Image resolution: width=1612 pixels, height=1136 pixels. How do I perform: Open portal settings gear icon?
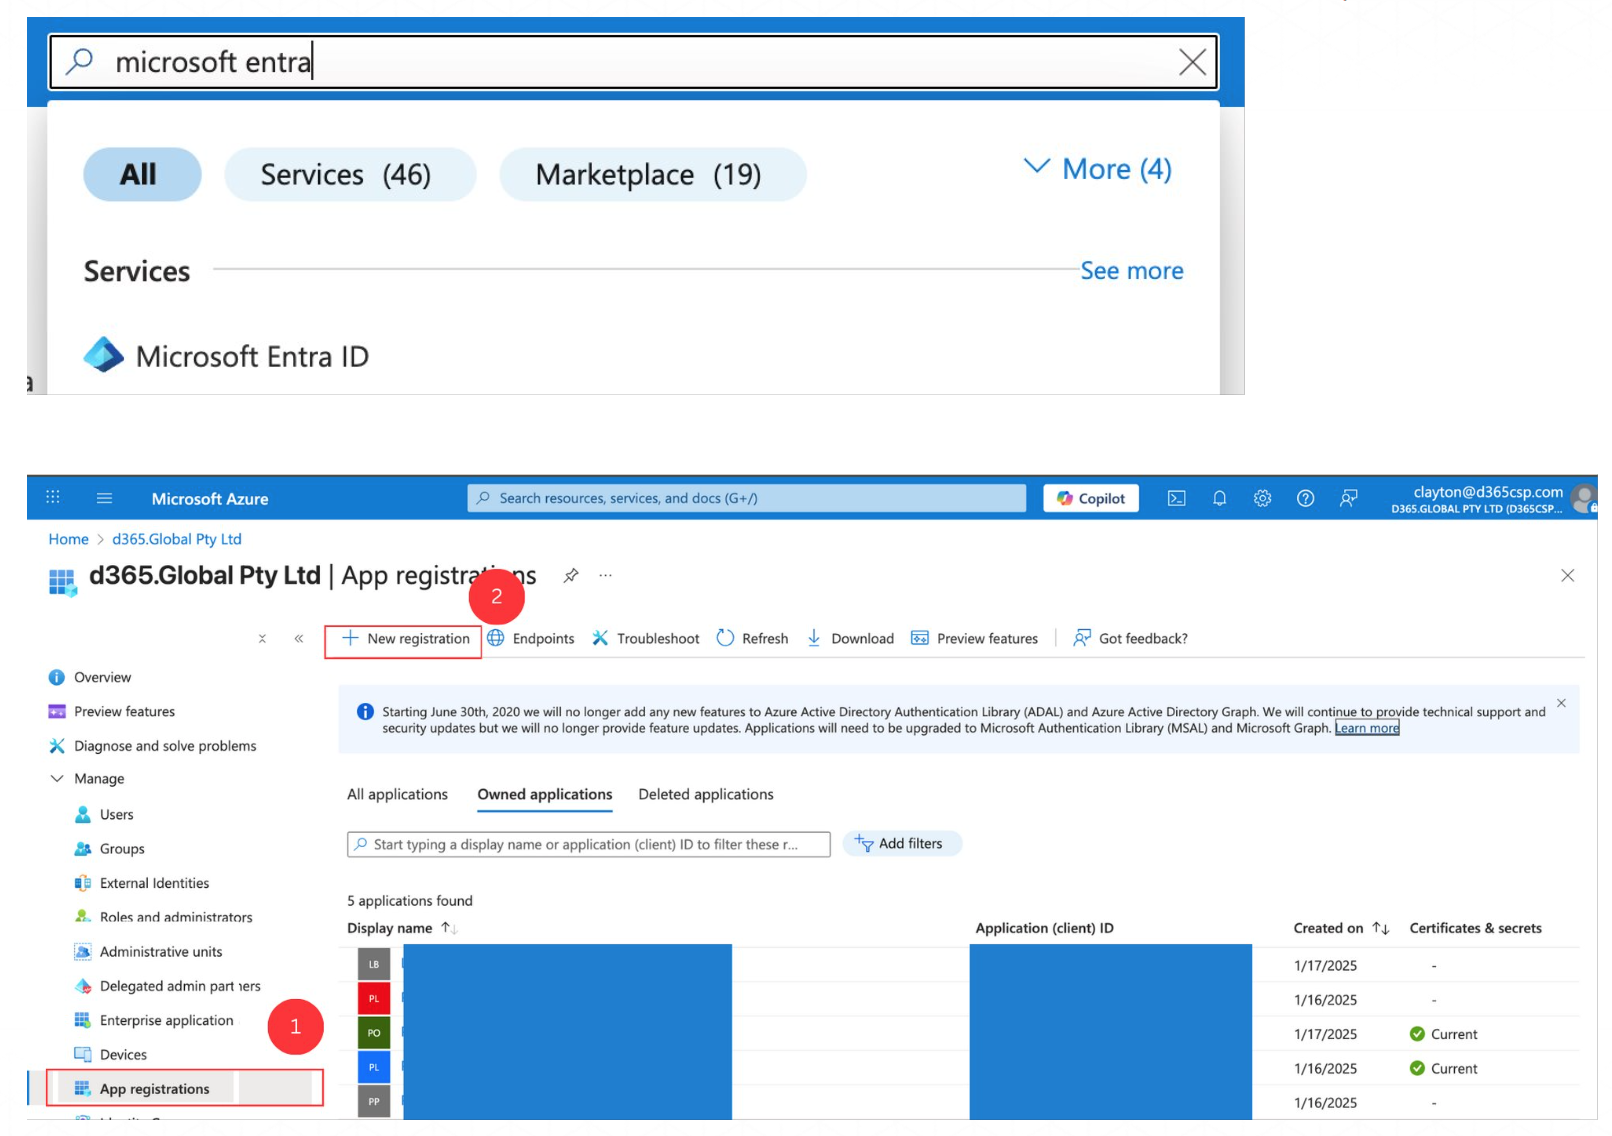tap(1262, 498)
